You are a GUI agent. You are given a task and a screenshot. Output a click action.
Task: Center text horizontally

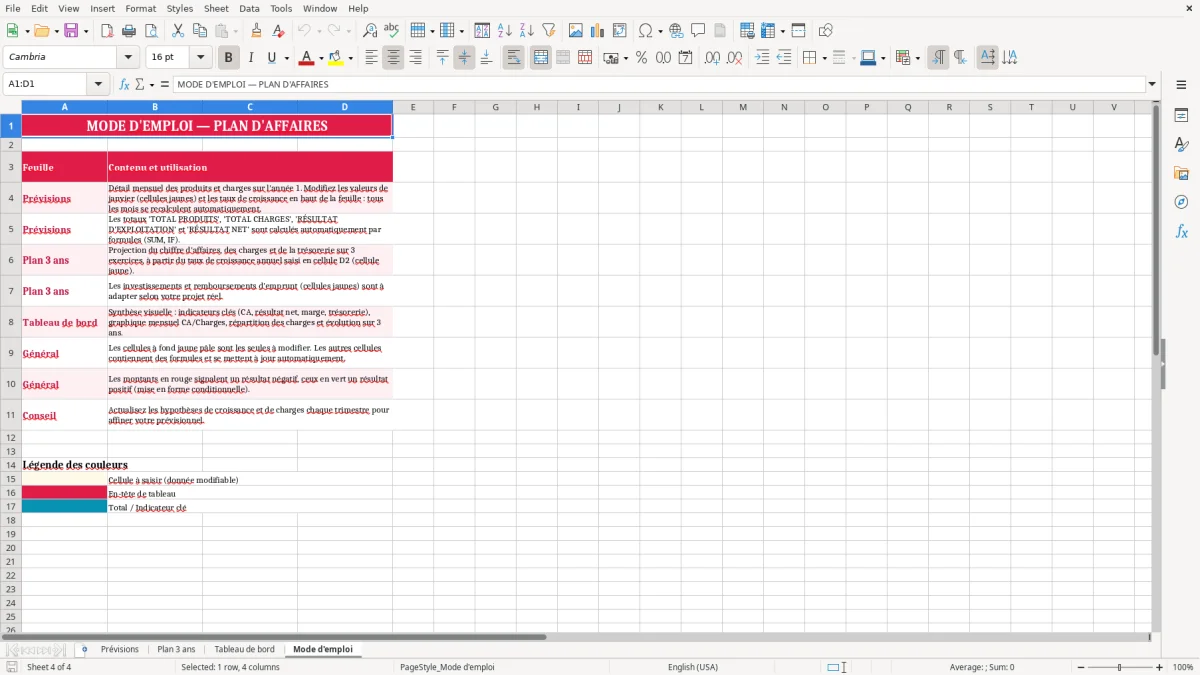coord(394,58)
